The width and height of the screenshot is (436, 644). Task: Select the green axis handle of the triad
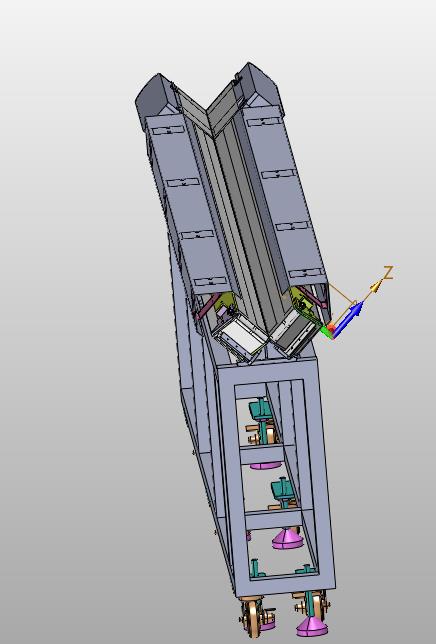point(326,332)
